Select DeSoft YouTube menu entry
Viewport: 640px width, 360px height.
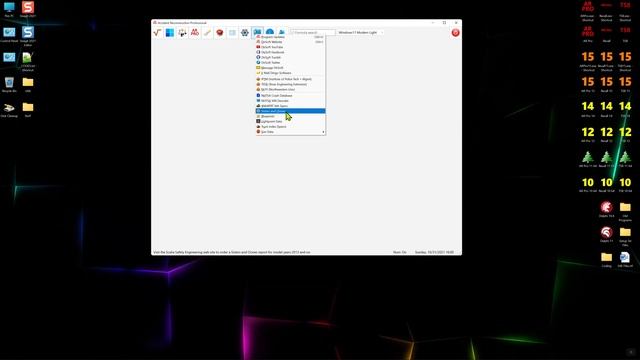tap(290, 47)
